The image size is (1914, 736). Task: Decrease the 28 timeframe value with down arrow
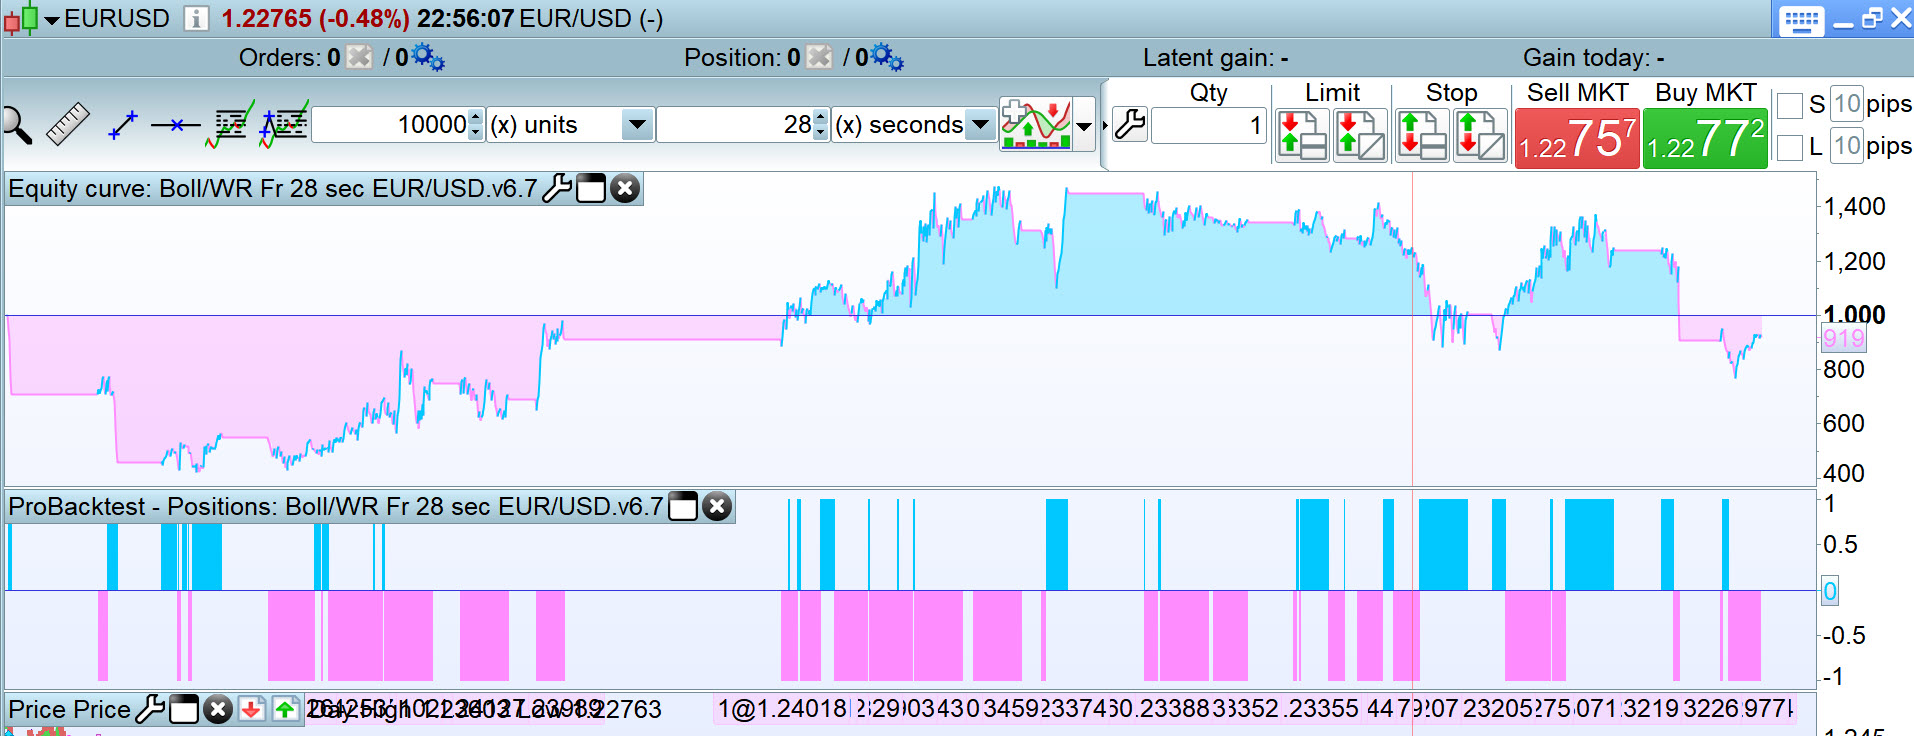coord(821,133)
